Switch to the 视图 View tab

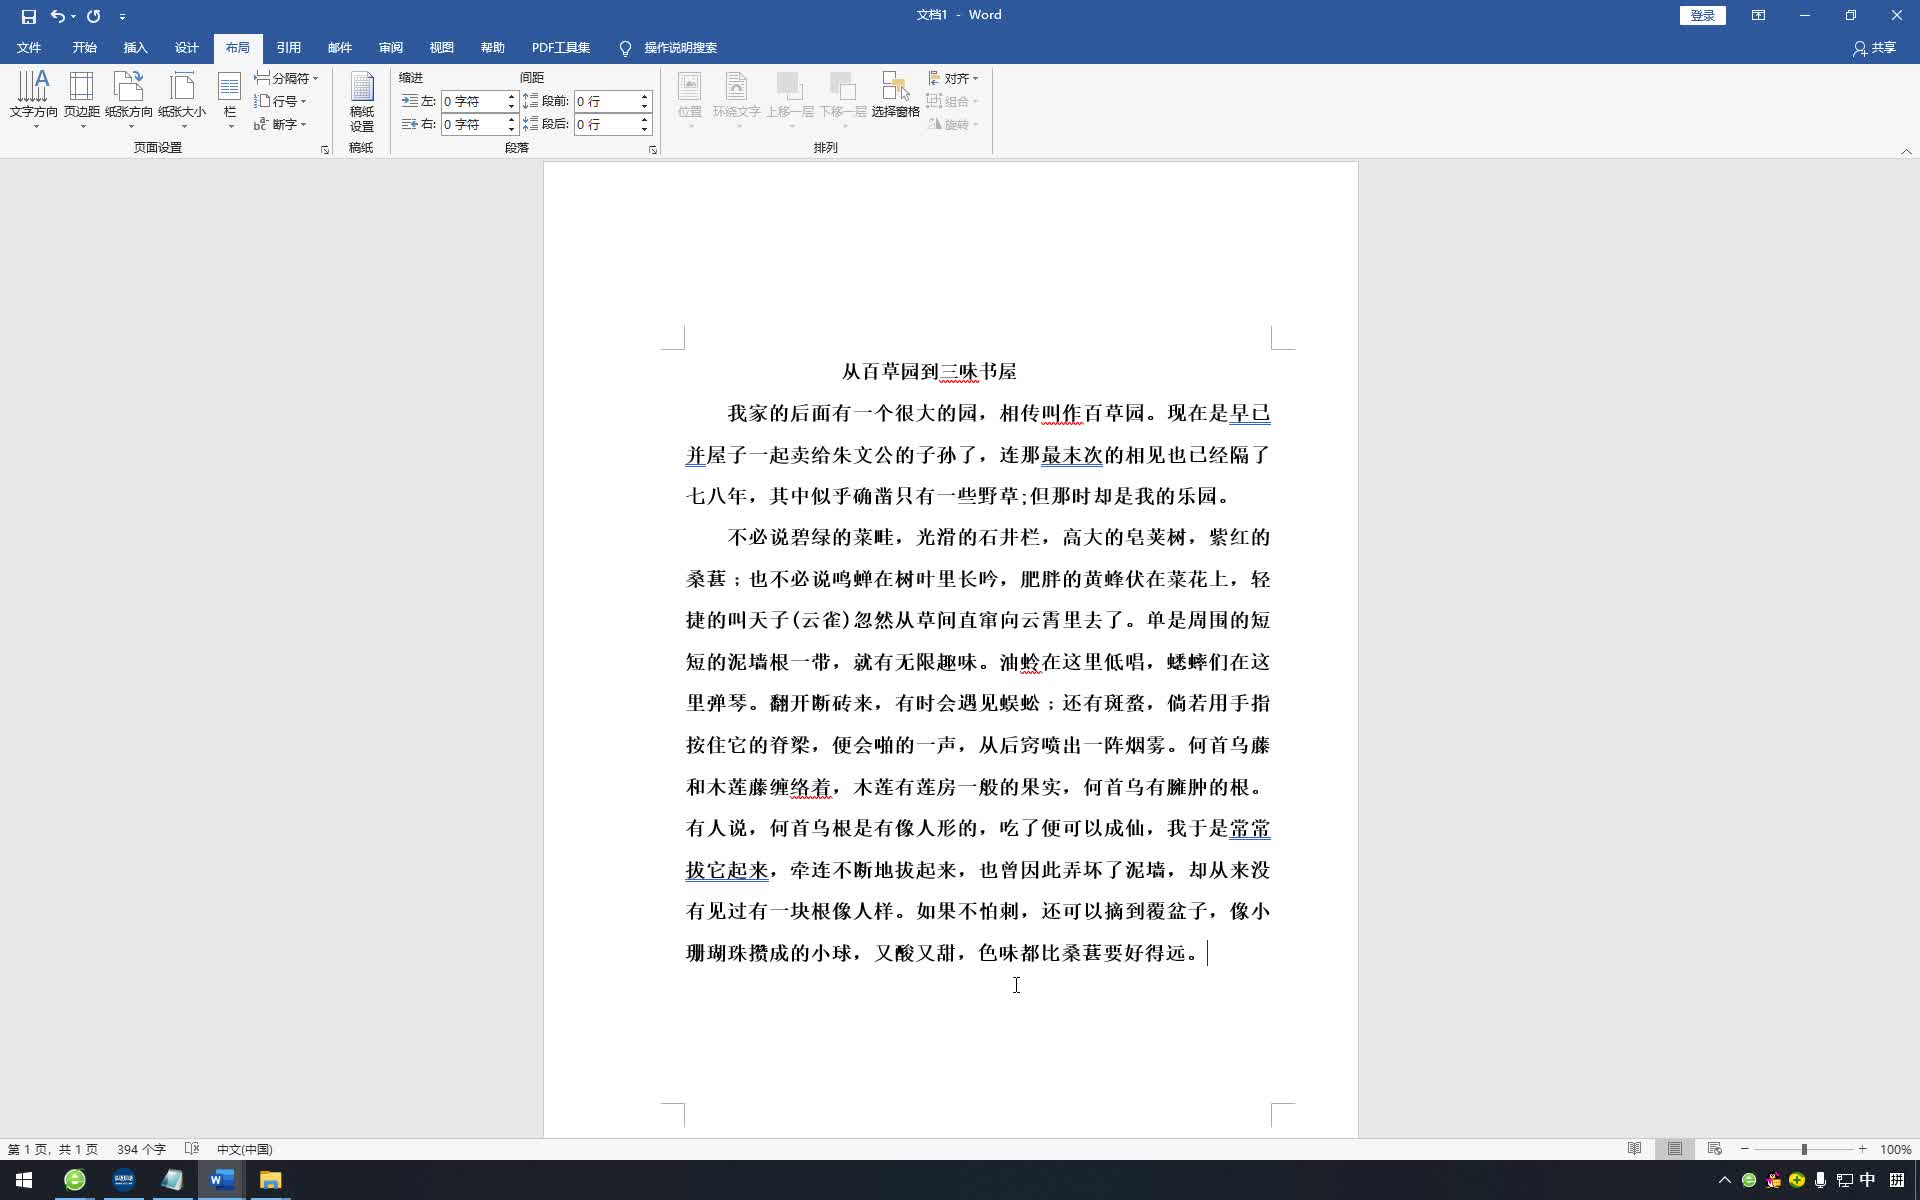point(442,48)
